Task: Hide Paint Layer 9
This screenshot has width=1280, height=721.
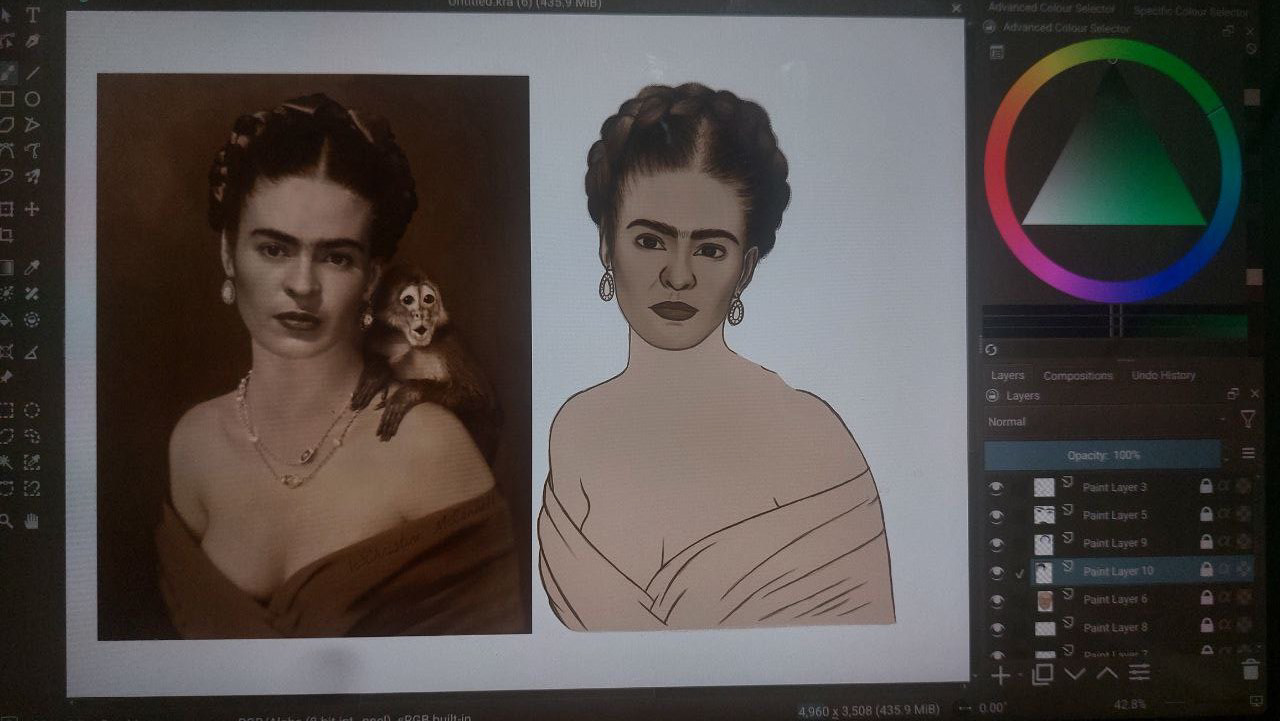Action: [x=996, y=543]
